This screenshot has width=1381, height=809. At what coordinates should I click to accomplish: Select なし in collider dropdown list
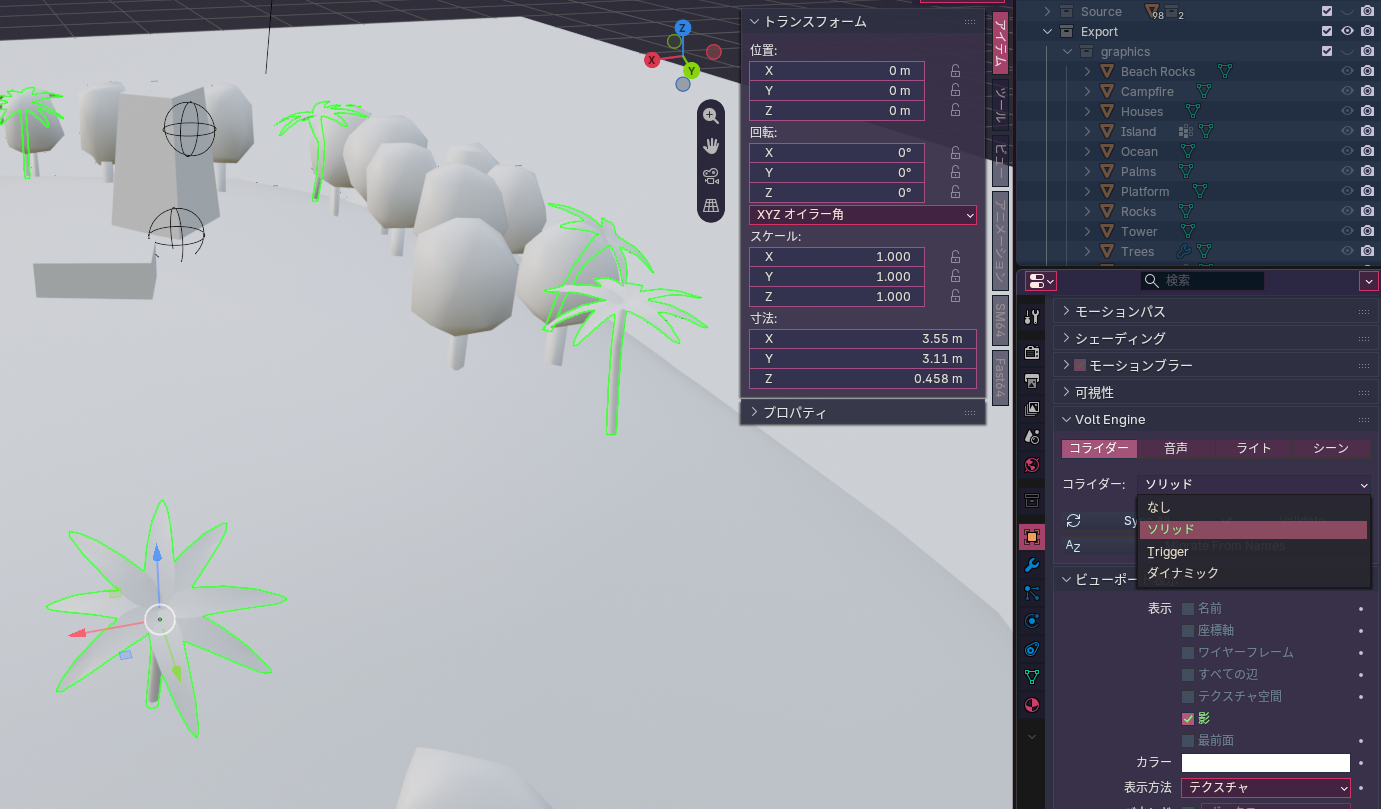tap(1253, 507)
